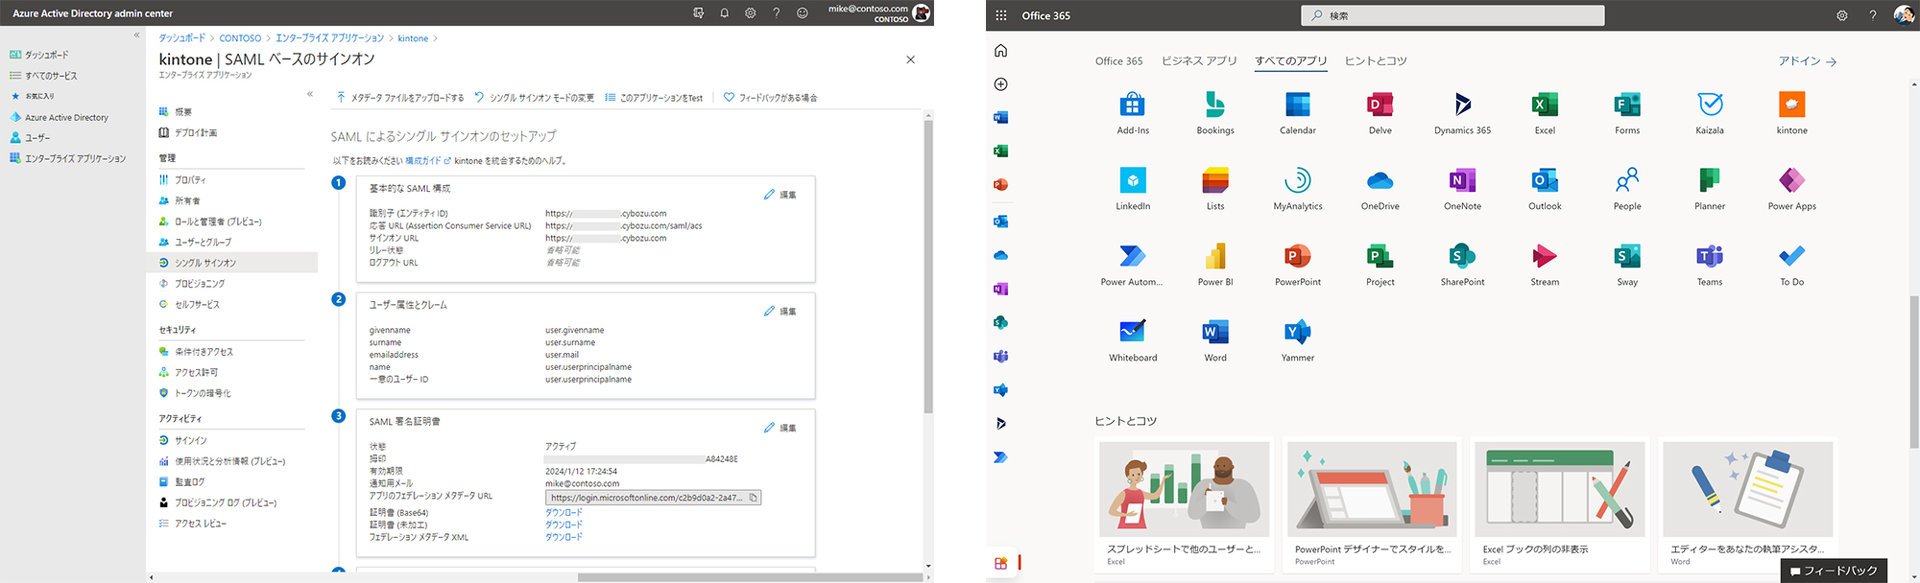Viewport: 1920px width, 583px height.
Task: Launch Power BI
Action: click(x=1215, y=264)
